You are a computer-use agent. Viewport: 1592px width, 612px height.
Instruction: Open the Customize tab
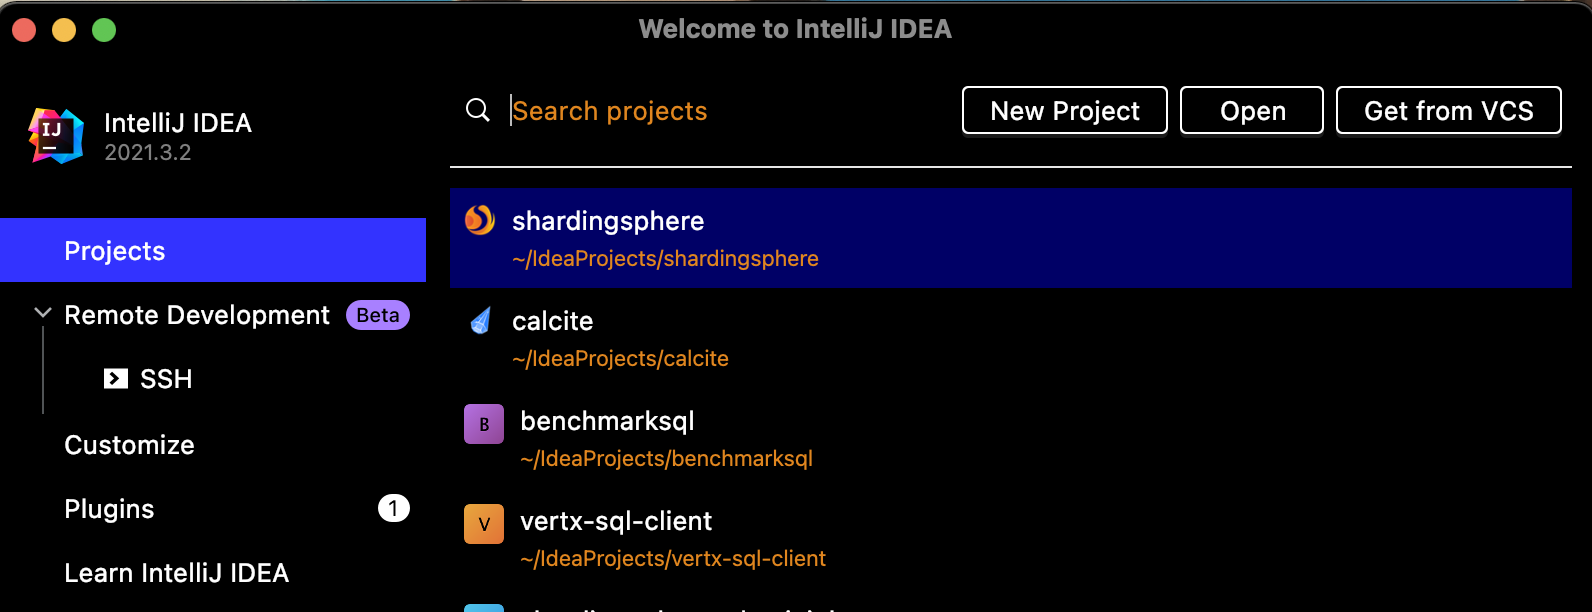tap(129, 445)
